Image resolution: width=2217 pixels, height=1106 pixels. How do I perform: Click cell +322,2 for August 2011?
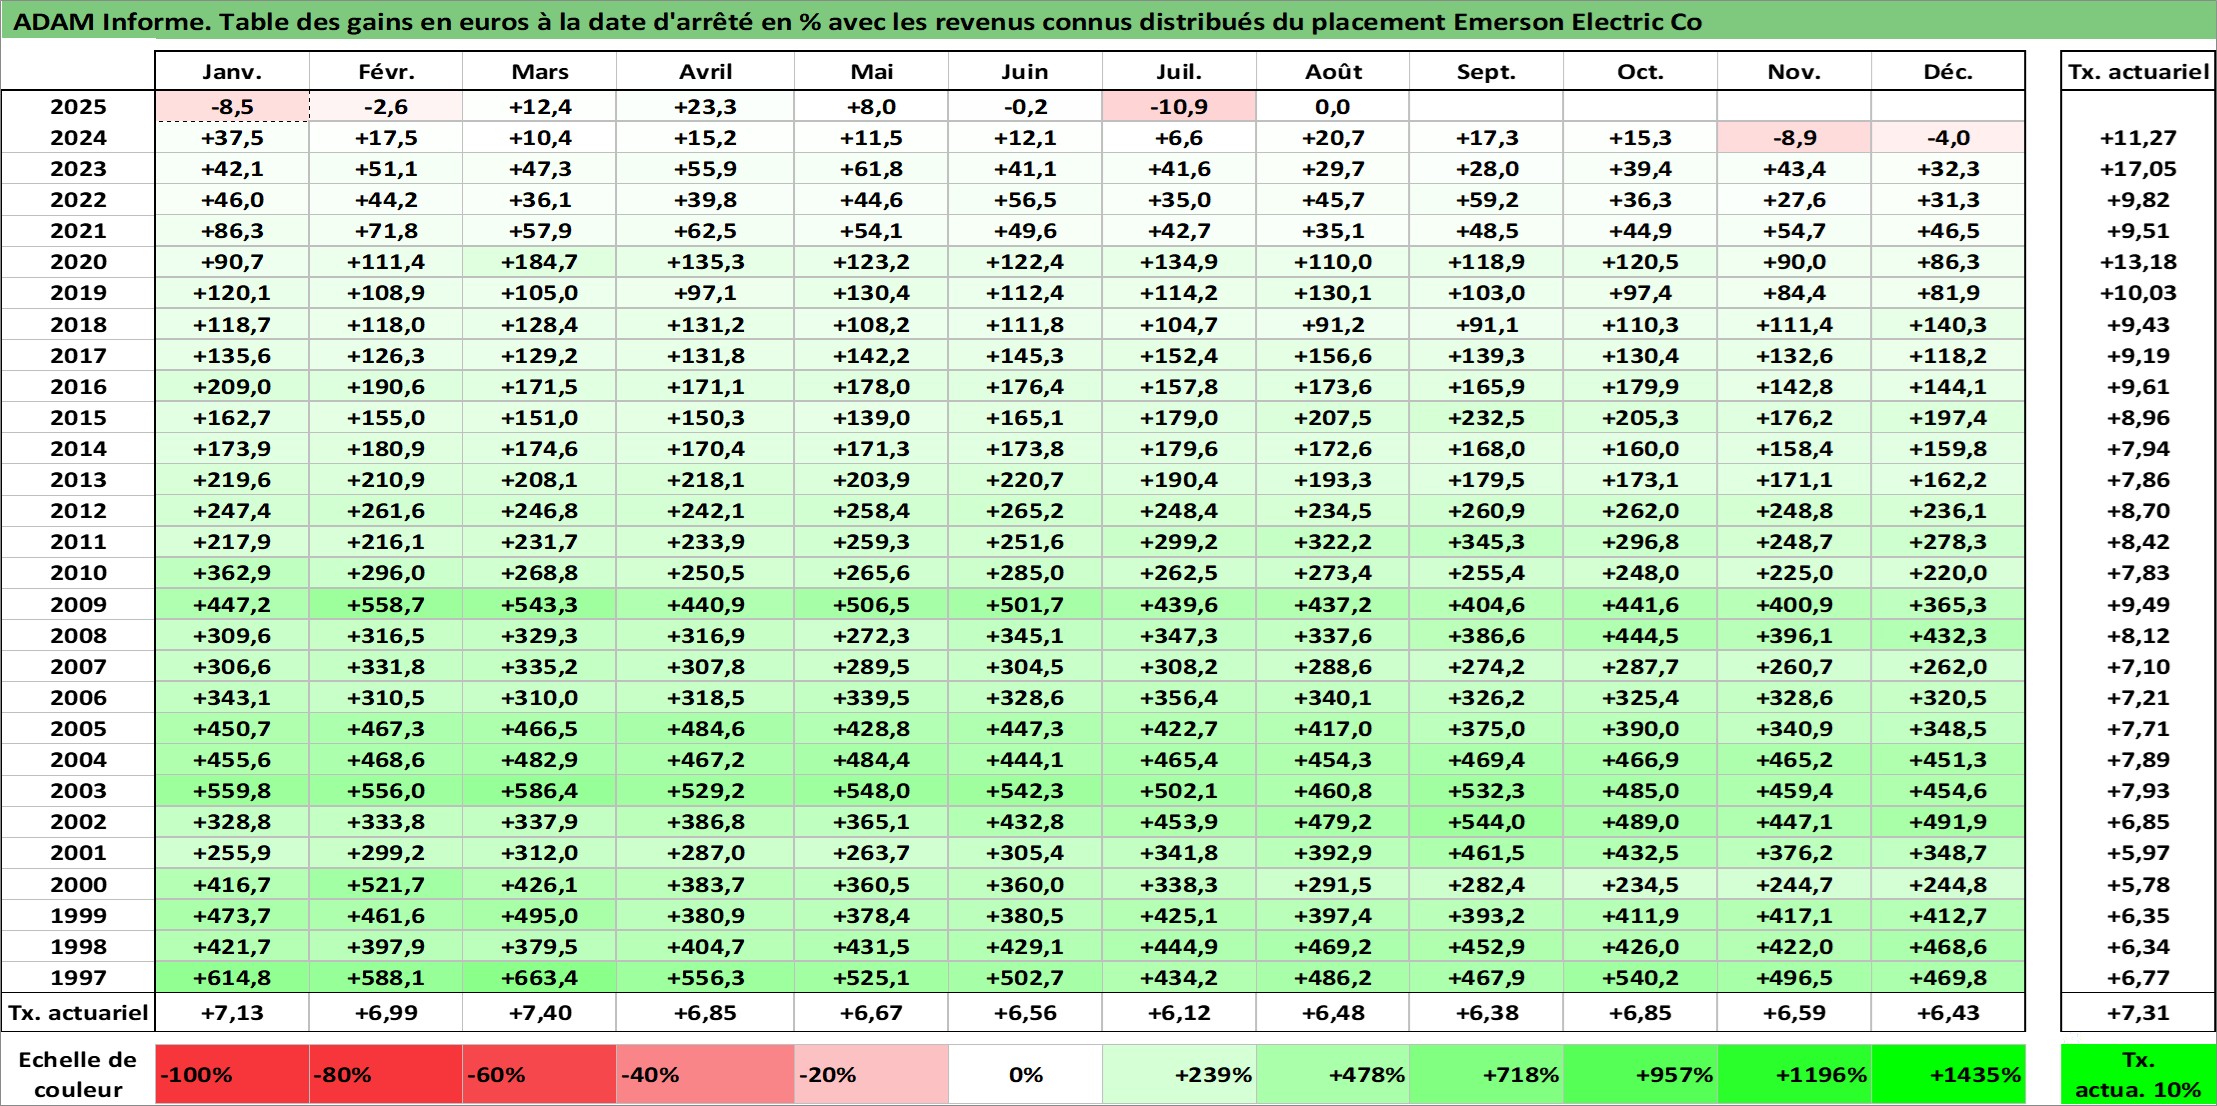click(x=1333, y=542)
